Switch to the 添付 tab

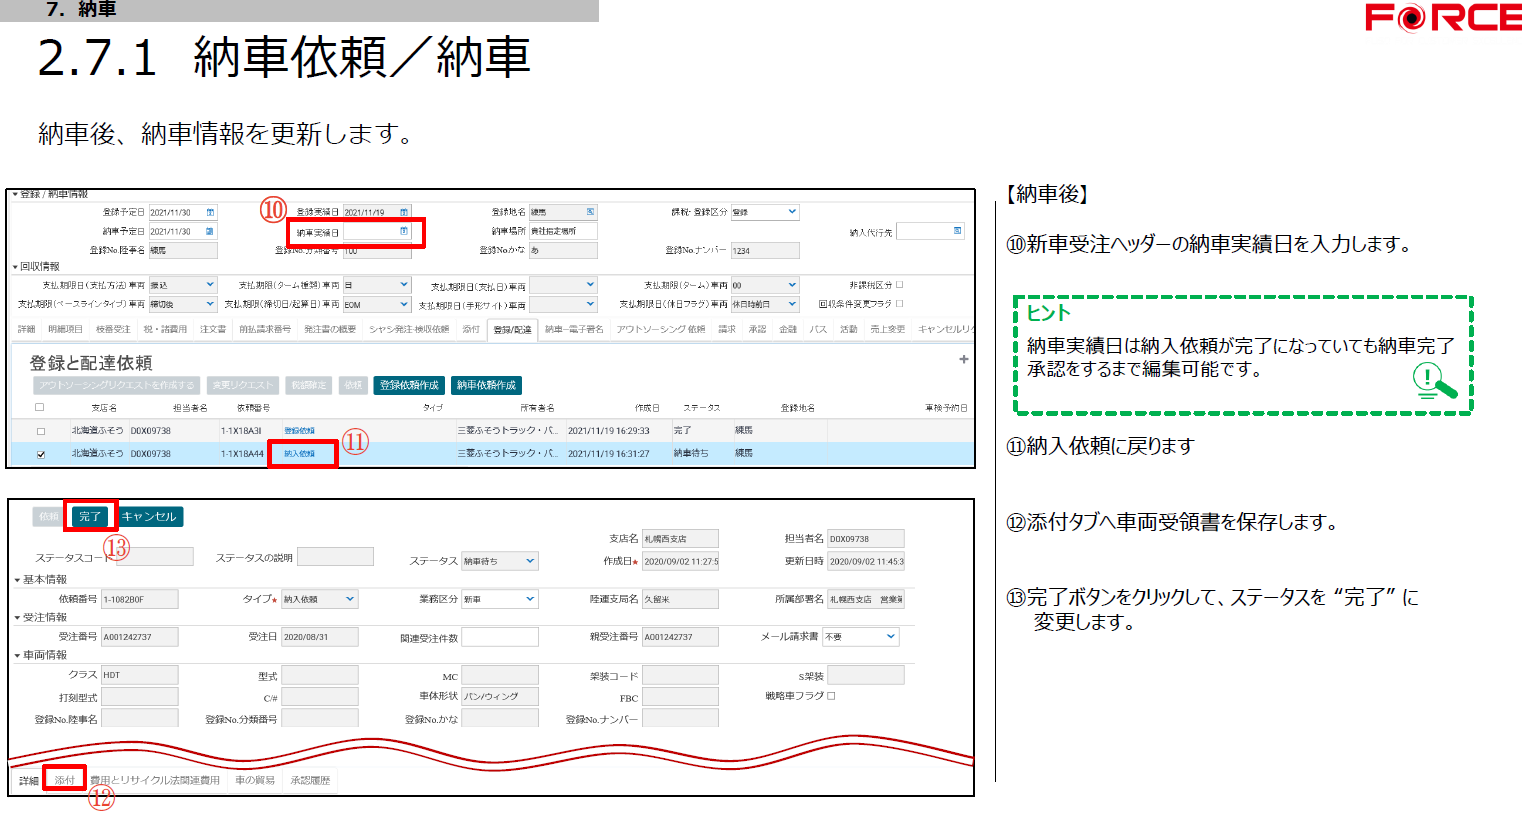point(65,780)
